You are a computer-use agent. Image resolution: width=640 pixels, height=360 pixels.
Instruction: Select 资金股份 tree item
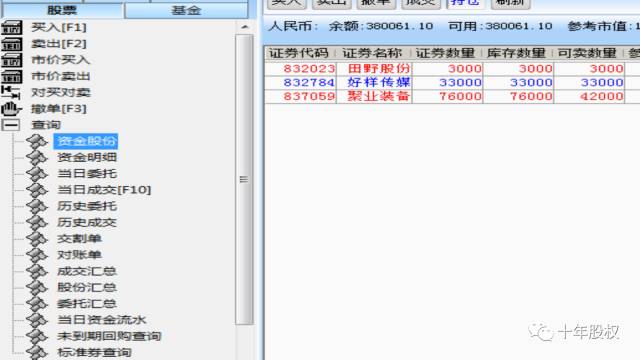click(x=86, y=141)
